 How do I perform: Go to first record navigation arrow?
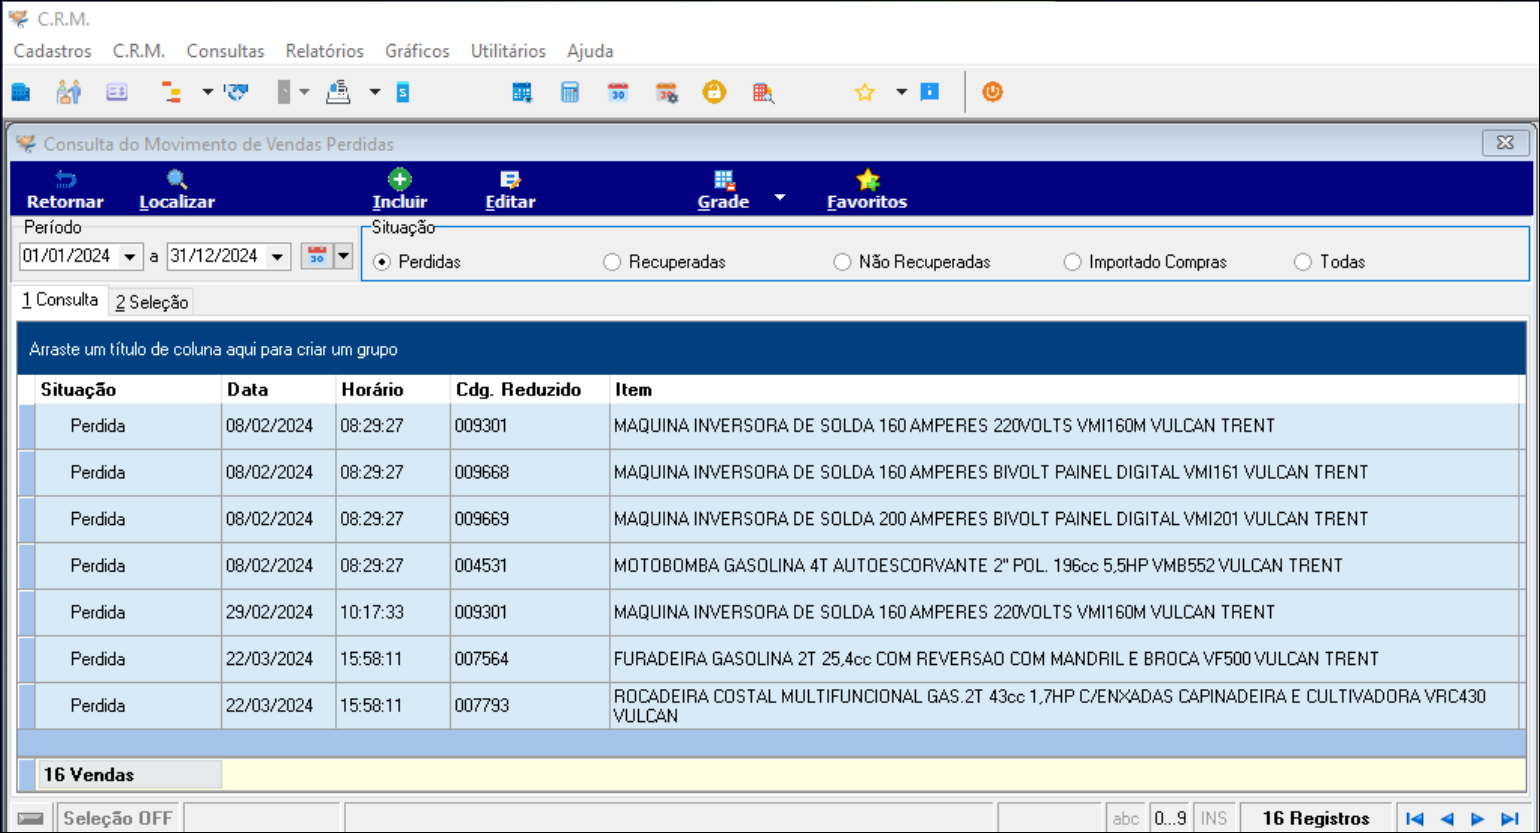(1414, 818)
